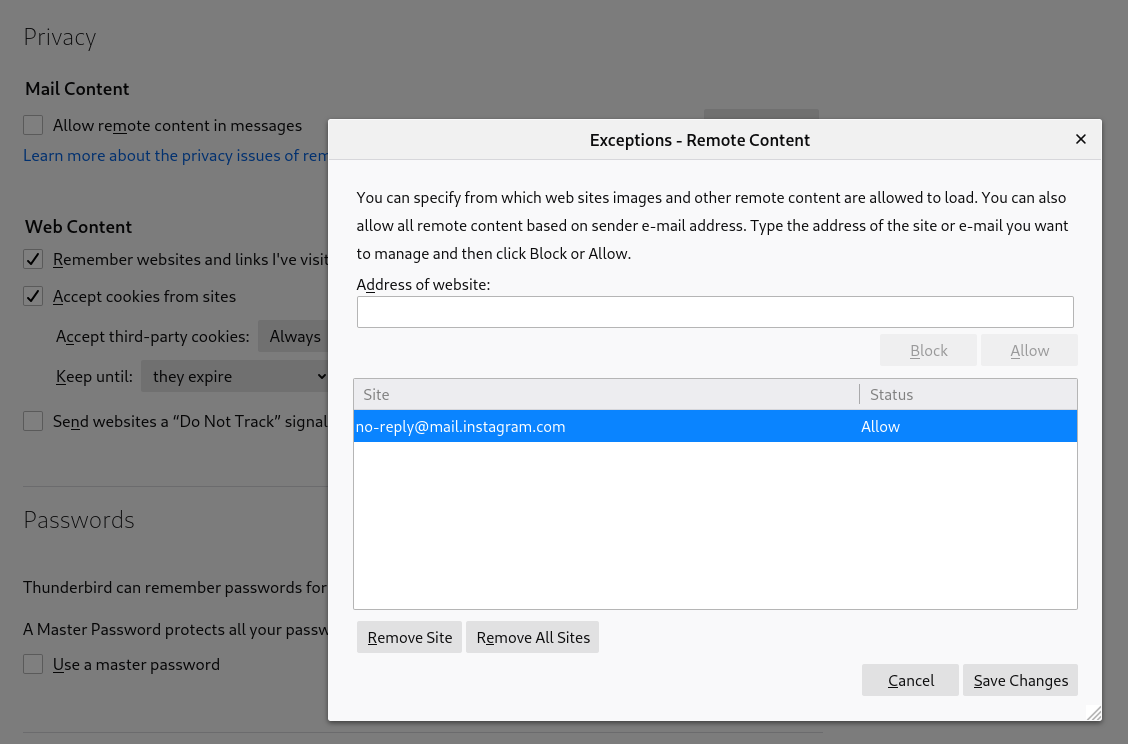Sort list by Status column header
Screen dimensions: 1128x744
coord(968,395)
